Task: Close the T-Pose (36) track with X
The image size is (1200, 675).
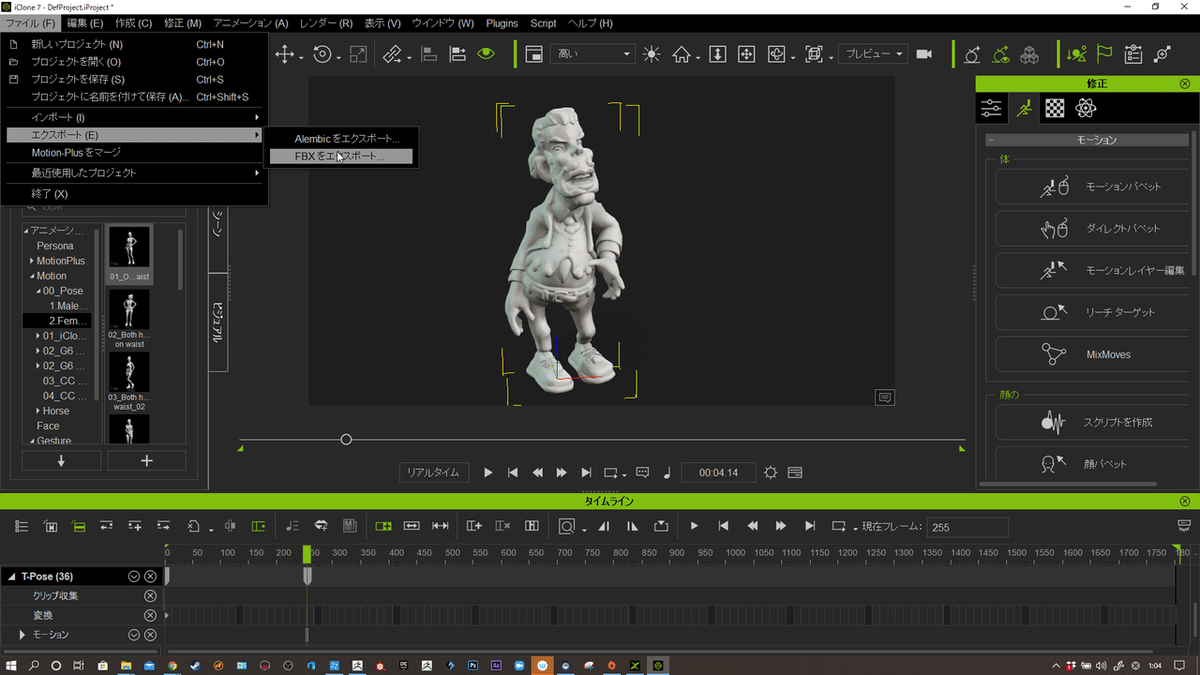Action: click(150, 576)
